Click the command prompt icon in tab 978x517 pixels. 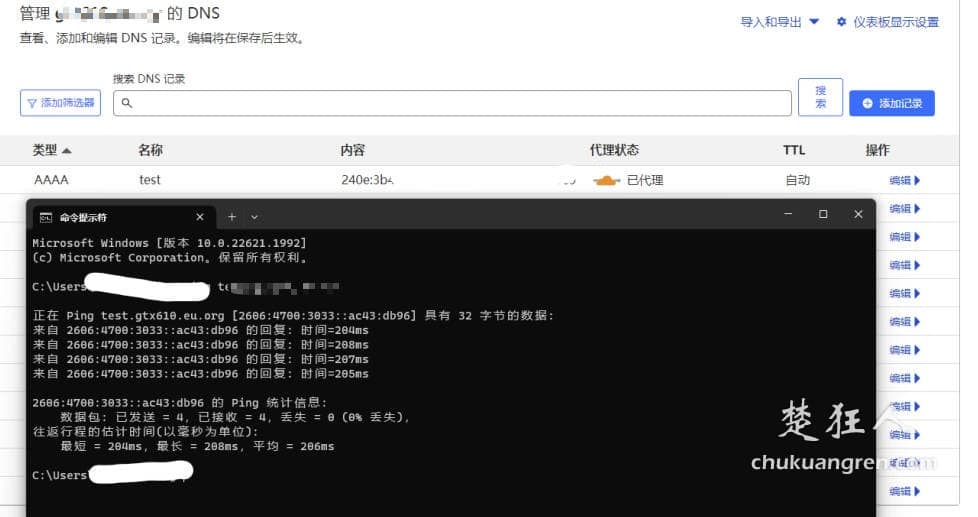(46, 217)
